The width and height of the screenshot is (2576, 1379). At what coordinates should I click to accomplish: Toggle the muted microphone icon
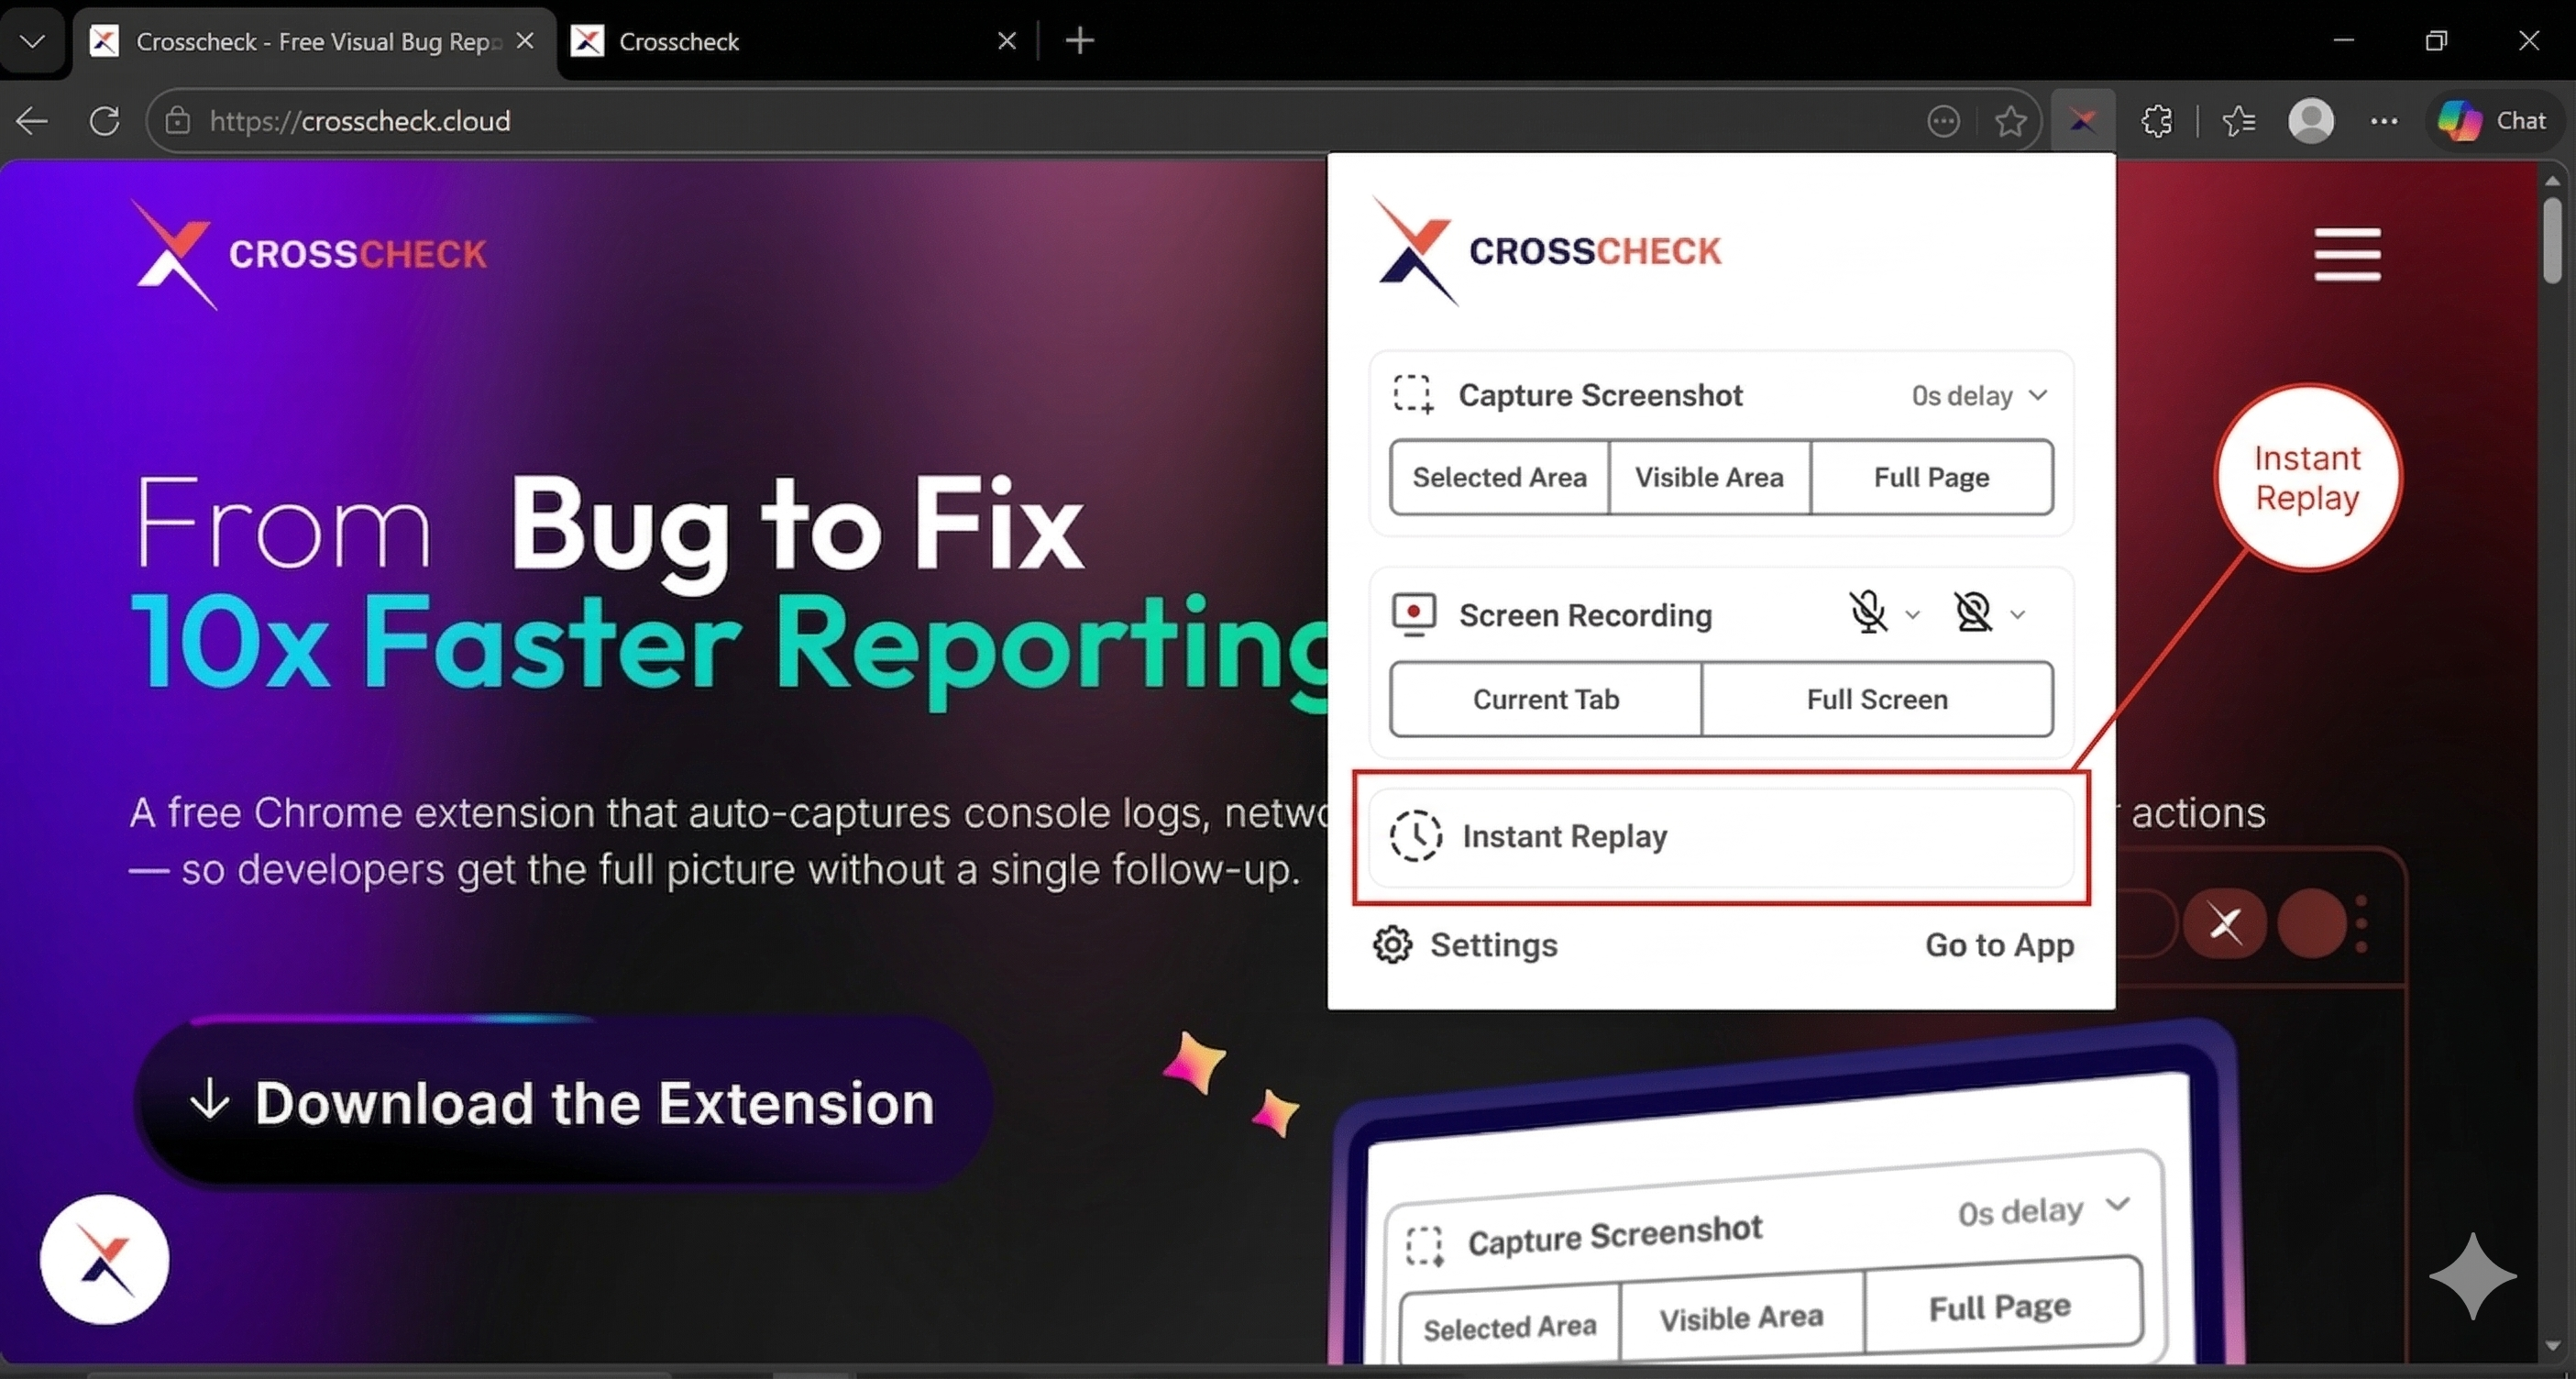pos(1867,612)
